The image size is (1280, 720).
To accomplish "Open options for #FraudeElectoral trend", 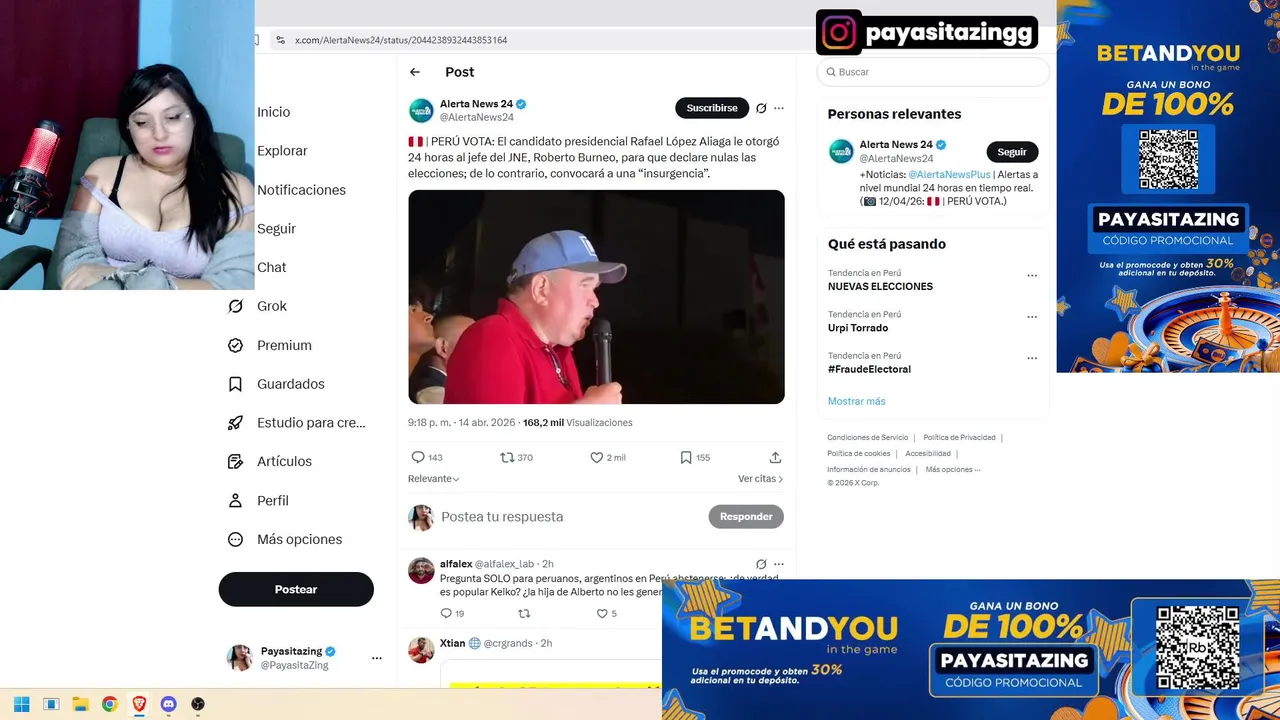I will 1032,358.
